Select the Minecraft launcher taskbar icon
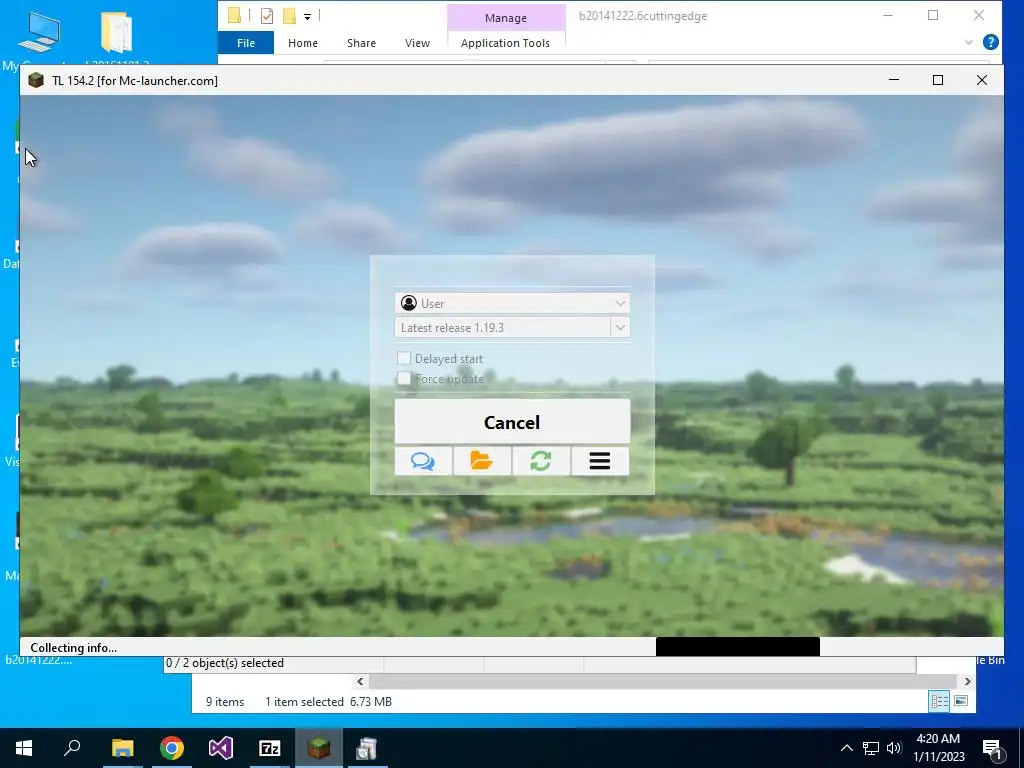Screen dimensions: 1024x768 point(319,748)
